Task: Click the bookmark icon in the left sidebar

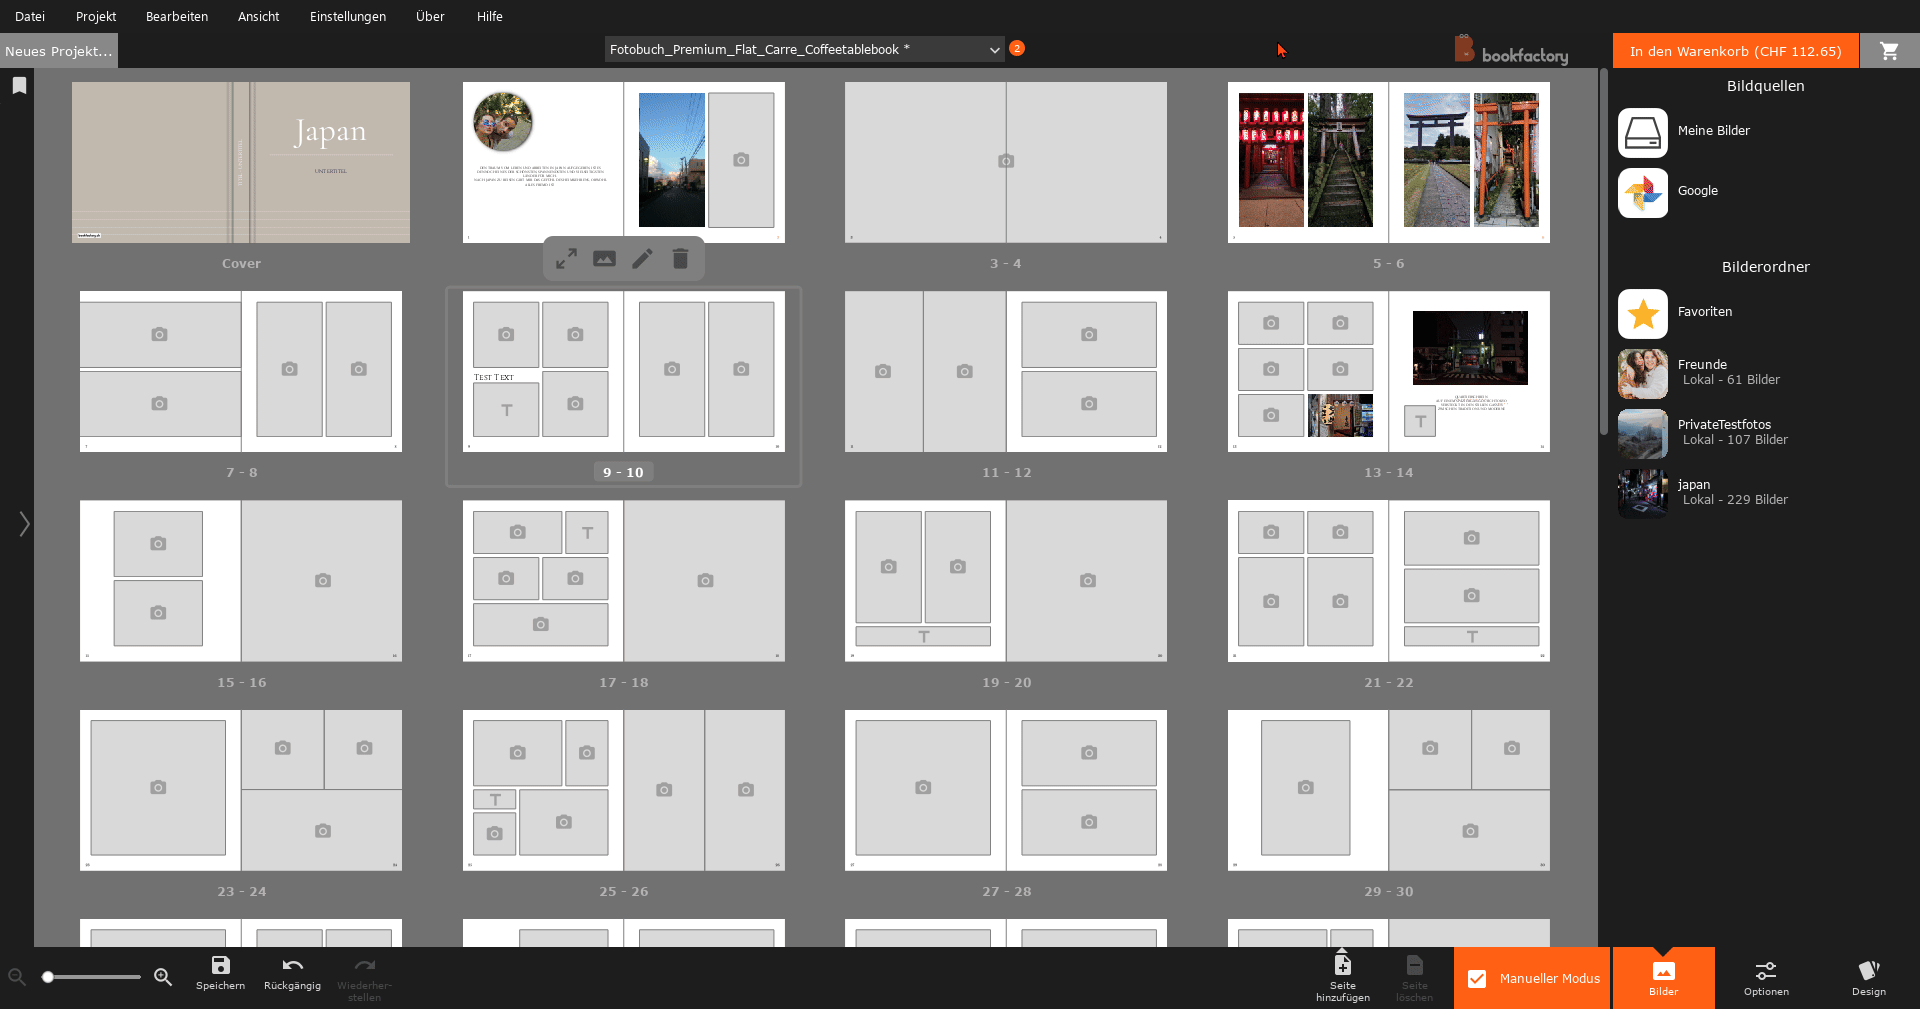Action: pos(19,86)
